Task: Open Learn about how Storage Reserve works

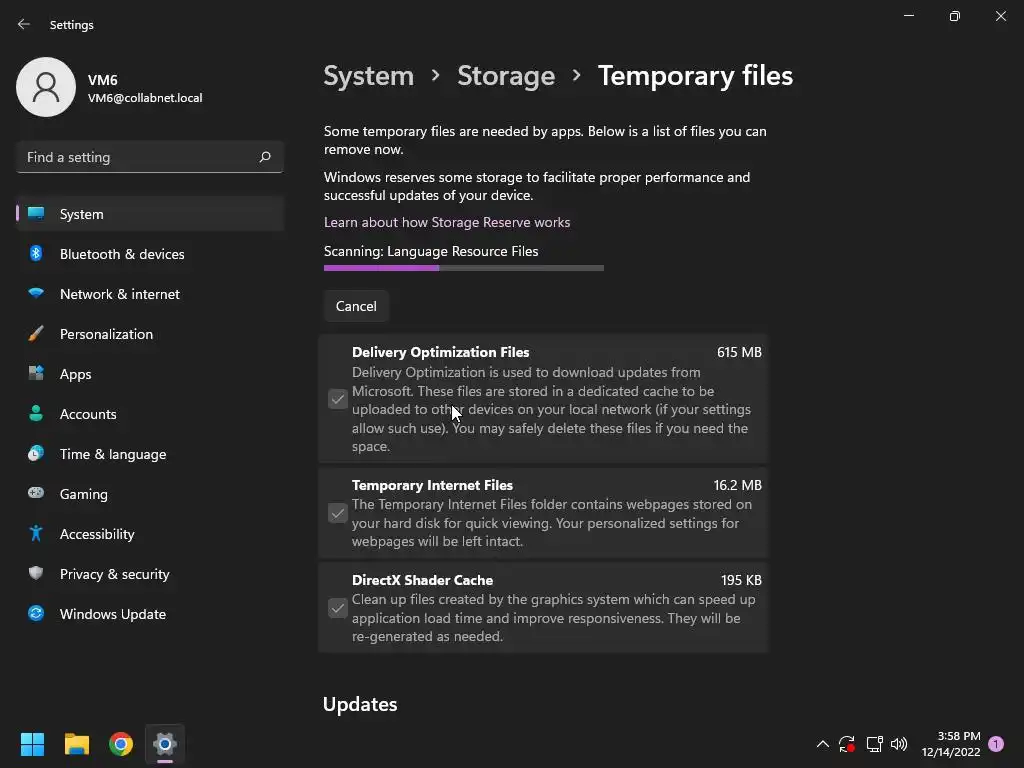Action: pos(447,222)
